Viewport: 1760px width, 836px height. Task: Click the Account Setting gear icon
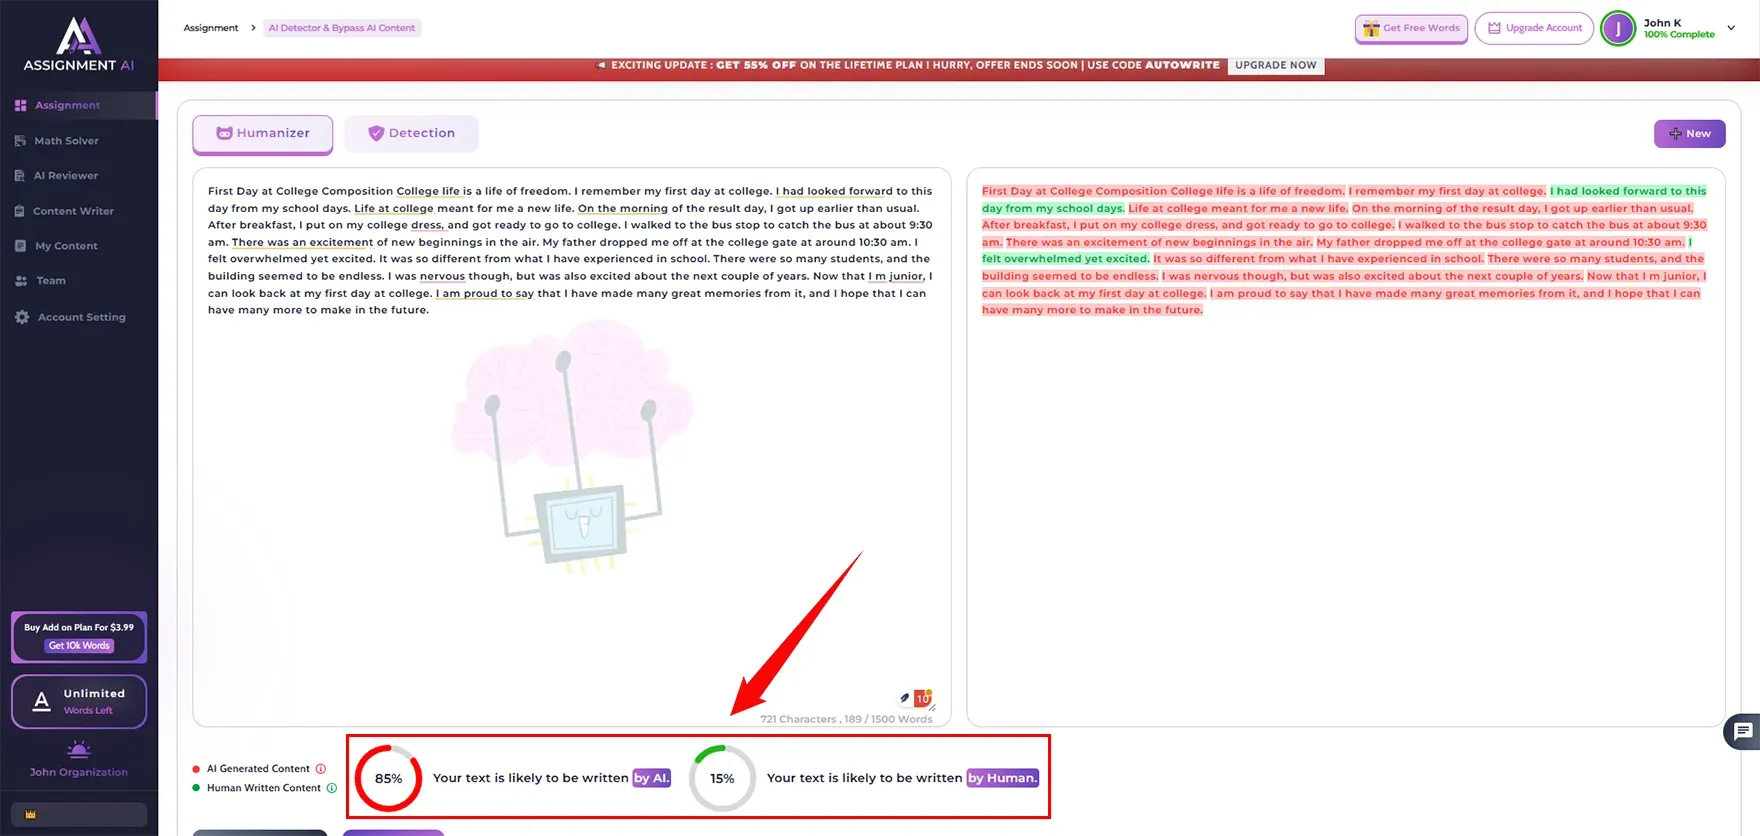coord(21,317)
